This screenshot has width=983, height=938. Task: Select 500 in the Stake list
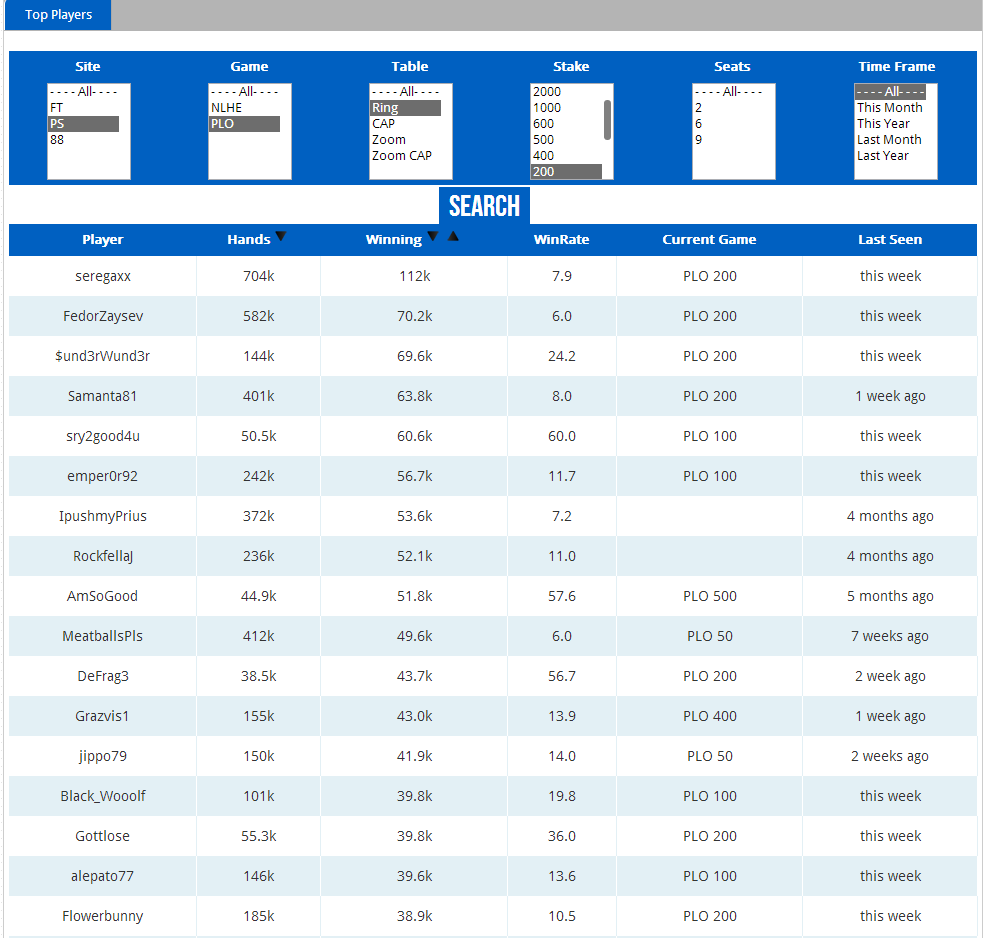567,140
